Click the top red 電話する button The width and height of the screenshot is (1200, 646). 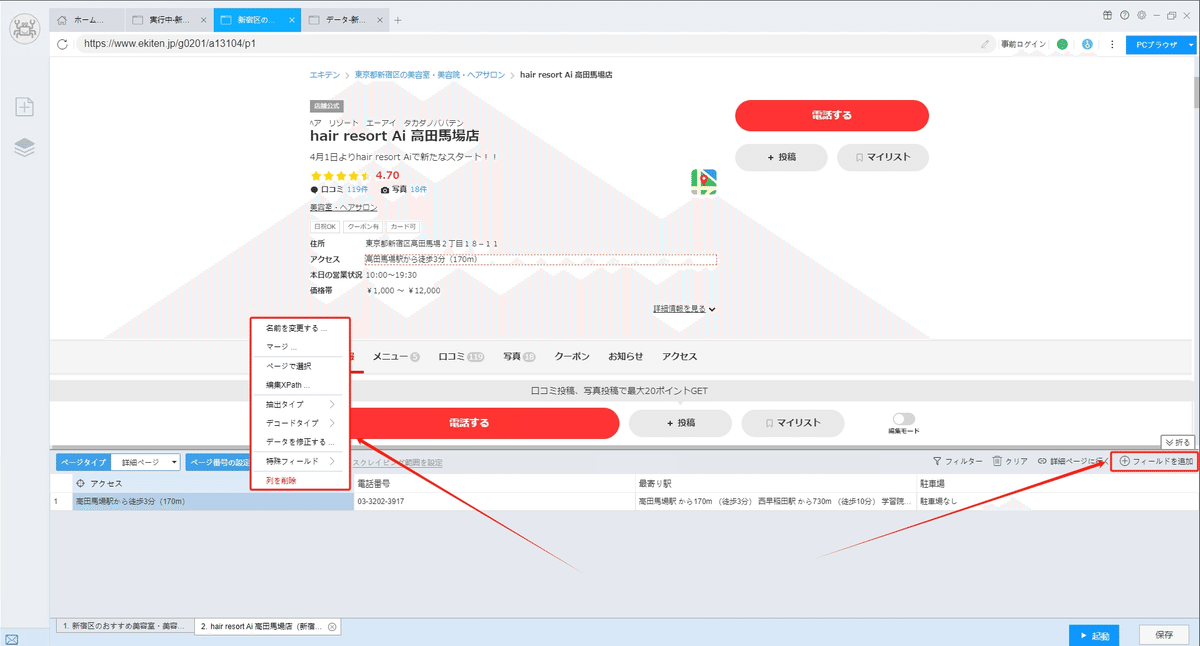click(832, 116)
